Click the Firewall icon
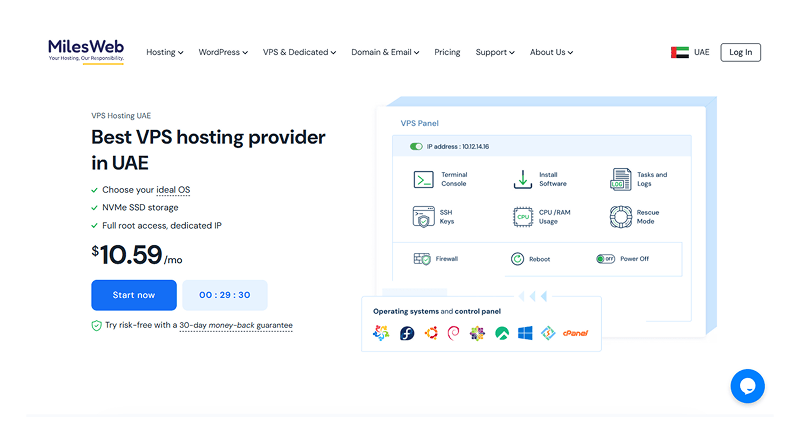The height and width of the screenshot is (445, 800). pyautogui.click(x=422, y=259)
